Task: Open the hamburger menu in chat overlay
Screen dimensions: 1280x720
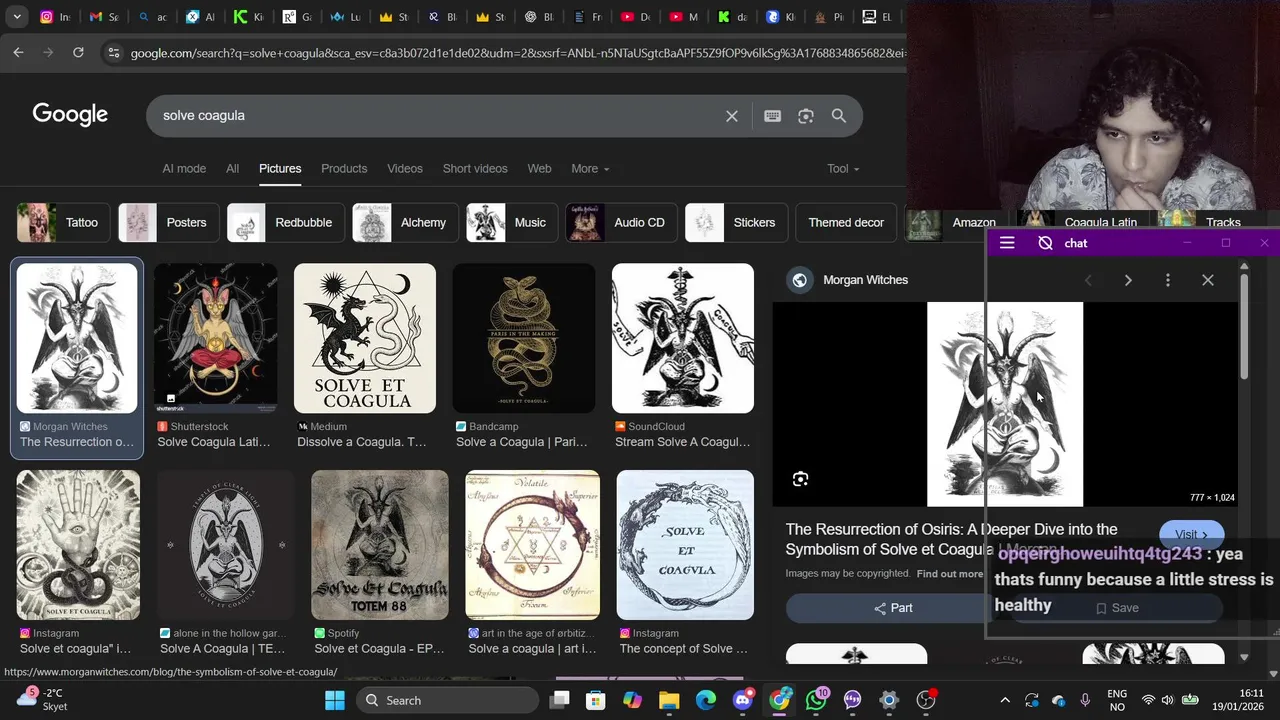Action: (x=1007, y=243)
